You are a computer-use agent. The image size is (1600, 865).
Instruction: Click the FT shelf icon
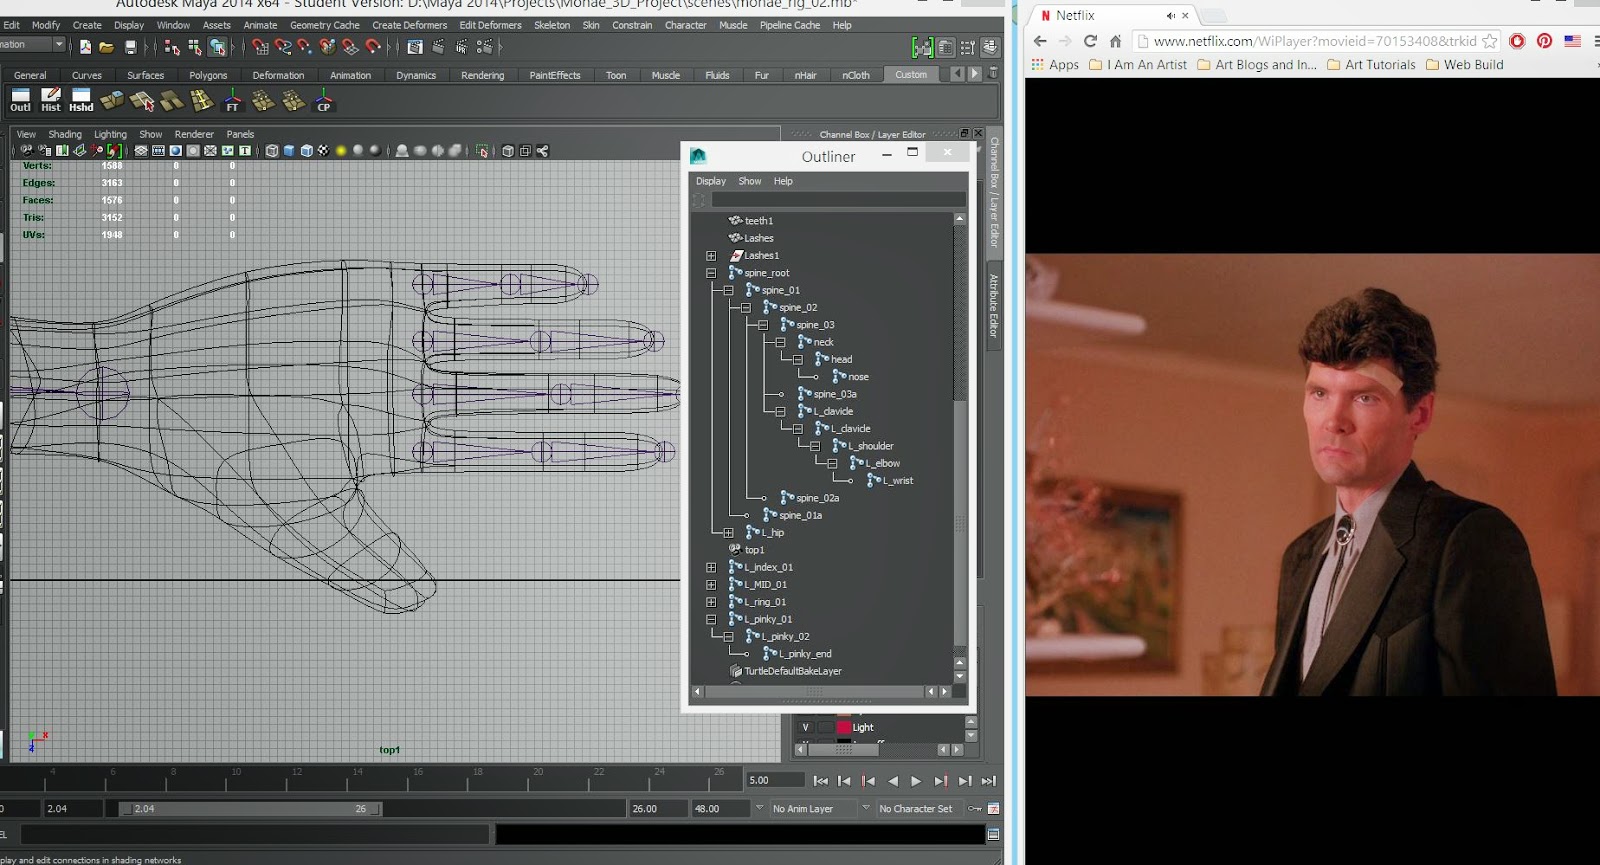click(232, 100)
